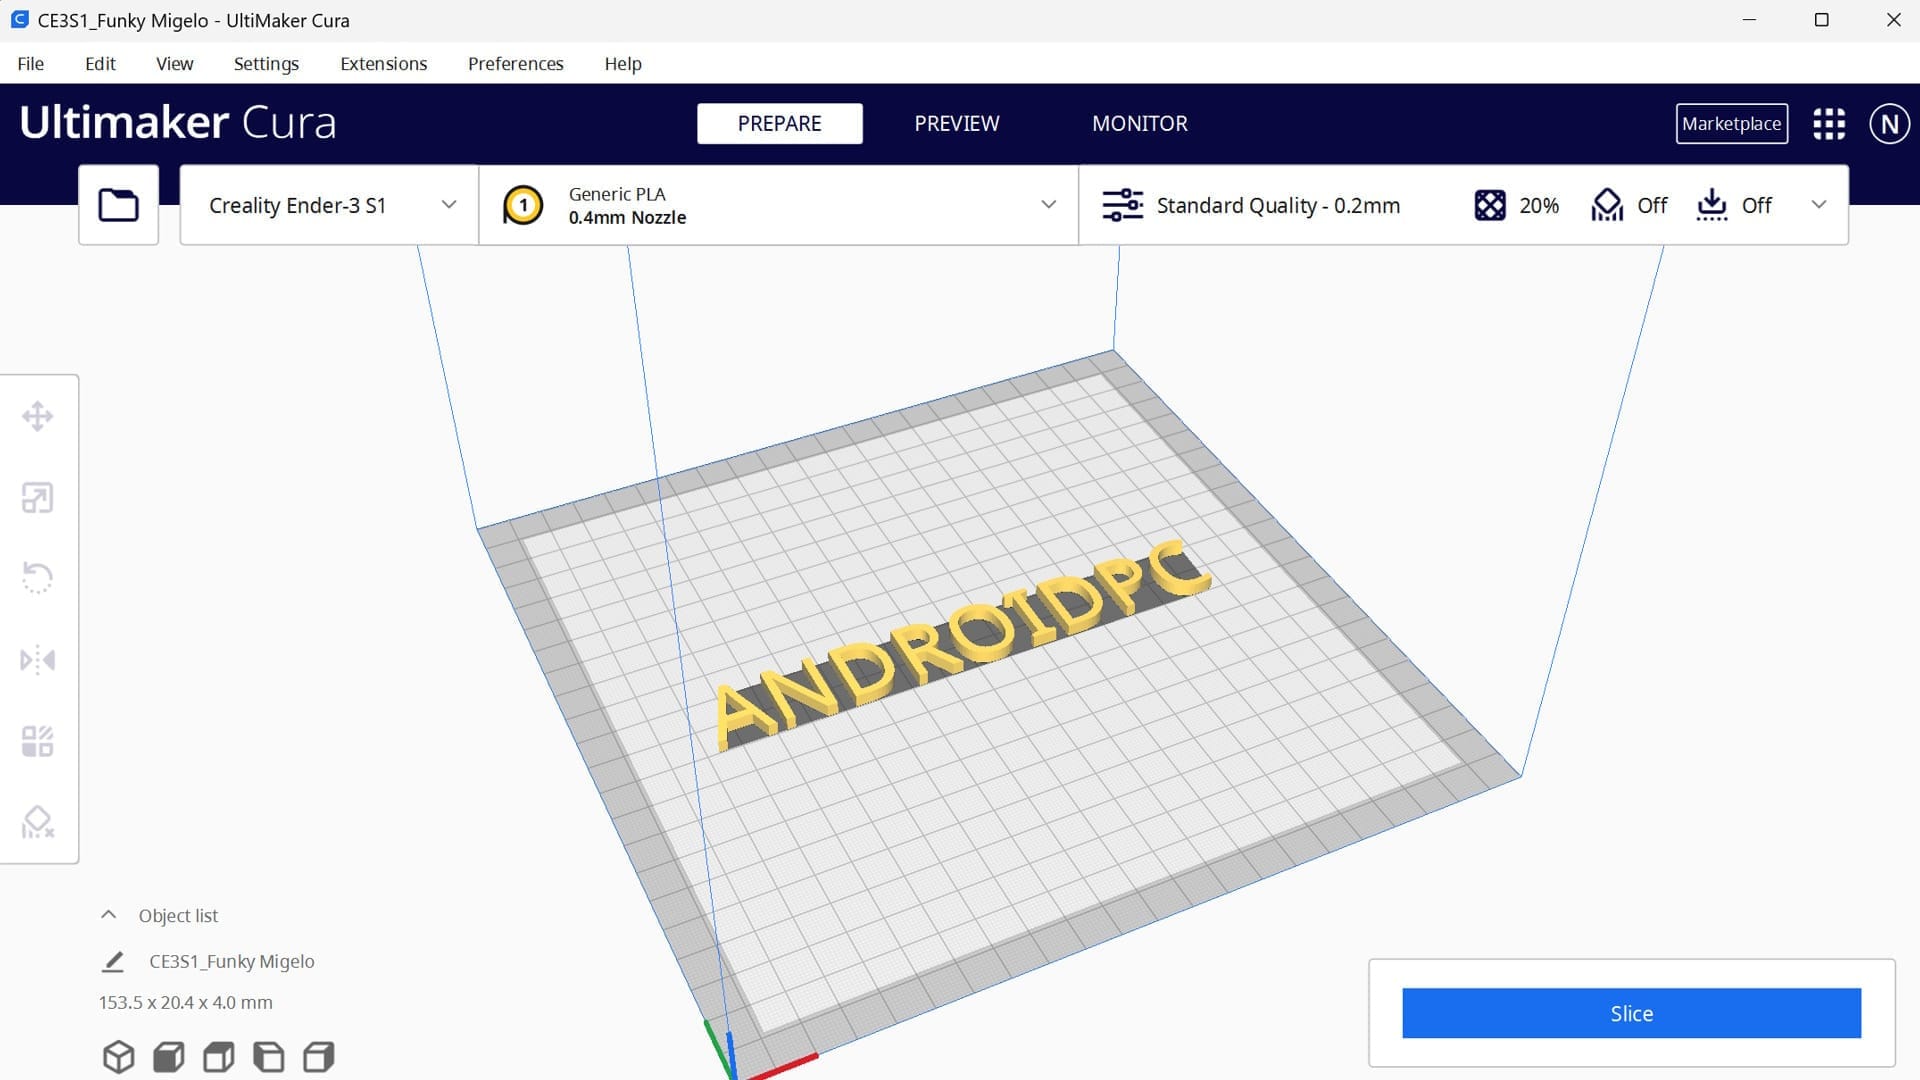Click the Ultimaker Cura logo
Viewport: 1920px width, 1080px height.
point(177,122)
